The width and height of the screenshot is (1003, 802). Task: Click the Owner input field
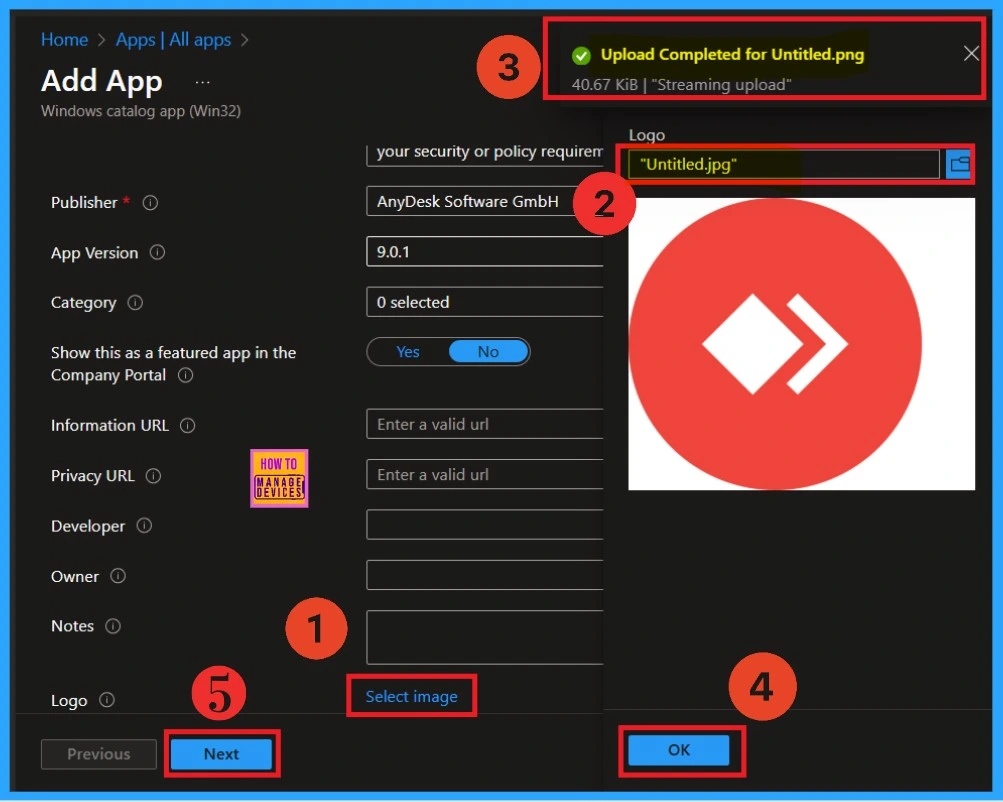click(x=485, y=576)
